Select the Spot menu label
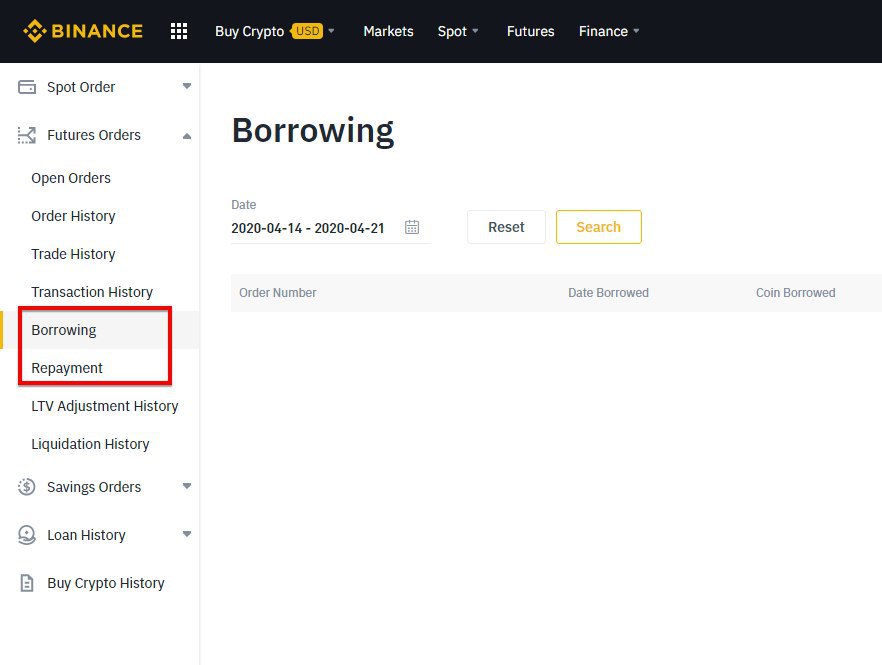Viewport: 882px width, 665px height. [x=452, y=32]
